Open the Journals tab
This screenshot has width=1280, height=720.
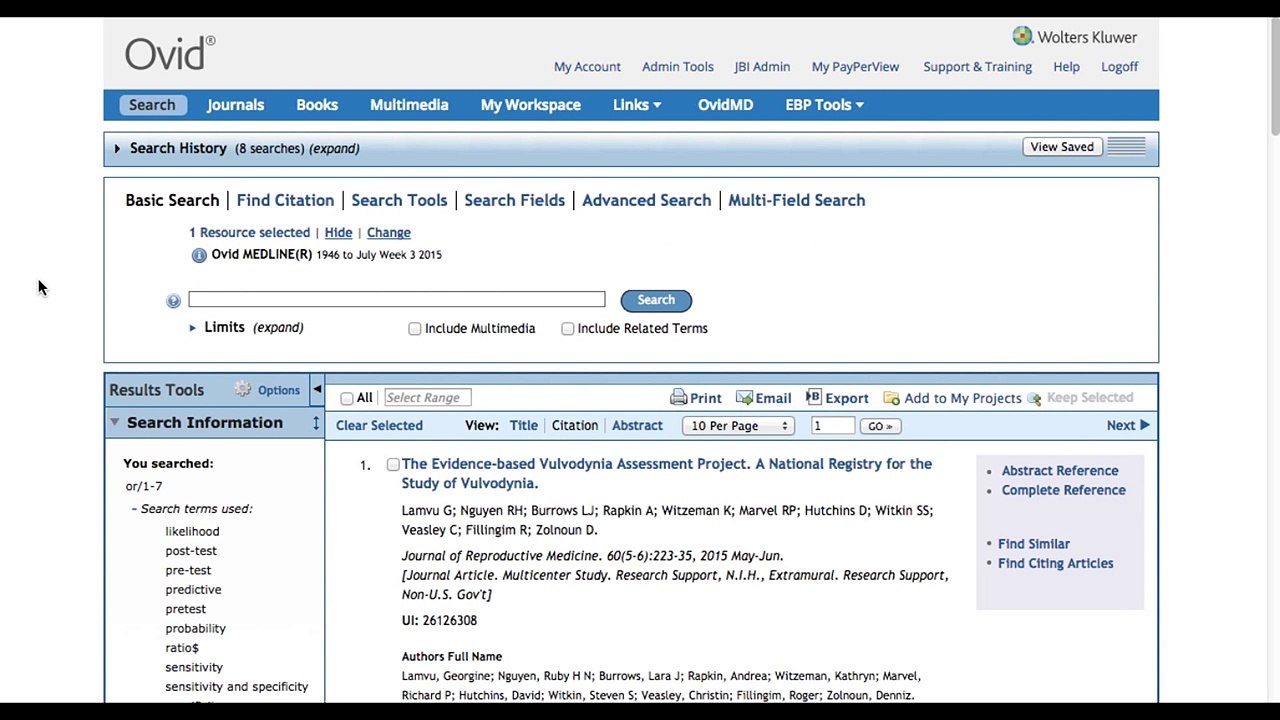(236, 105)
